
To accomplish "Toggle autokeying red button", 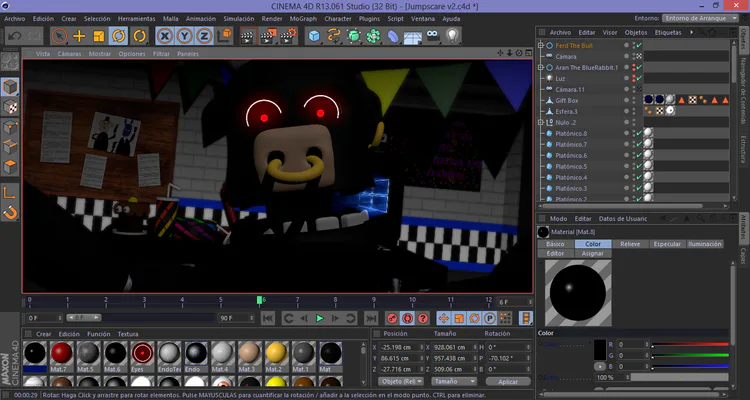I will (x=408, y=318).
